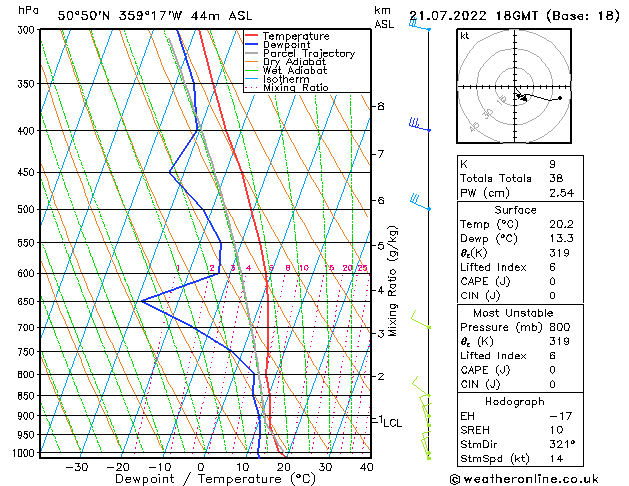Click the 'kt' unit label in the hodograph

465,36
